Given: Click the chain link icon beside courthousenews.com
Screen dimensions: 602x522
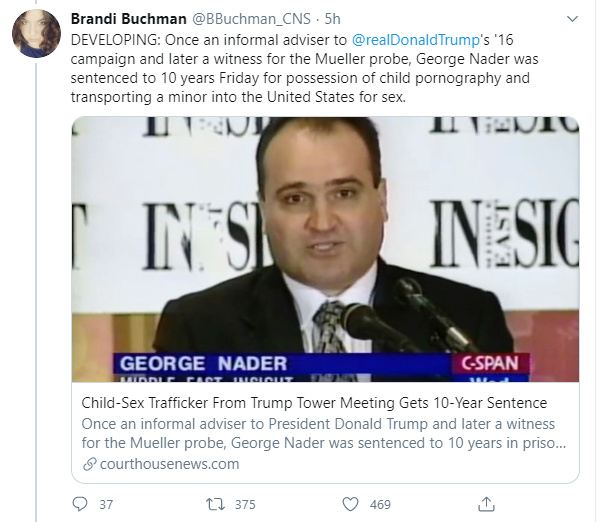Looking at the screenshot, I should 89,464.
